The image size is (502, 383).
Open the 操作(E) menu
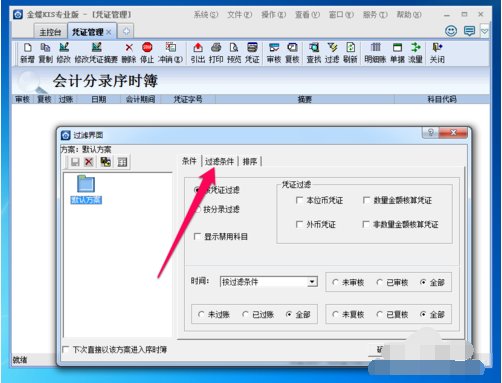click(x=273, y=15)
